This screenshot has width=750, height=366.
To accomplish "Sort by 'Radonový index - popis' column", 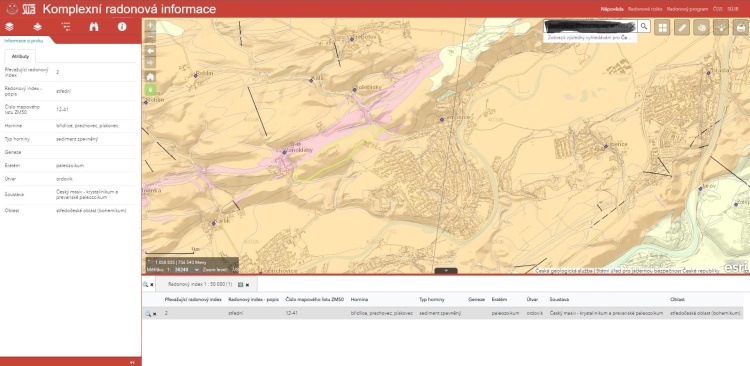I will [254, 299].
